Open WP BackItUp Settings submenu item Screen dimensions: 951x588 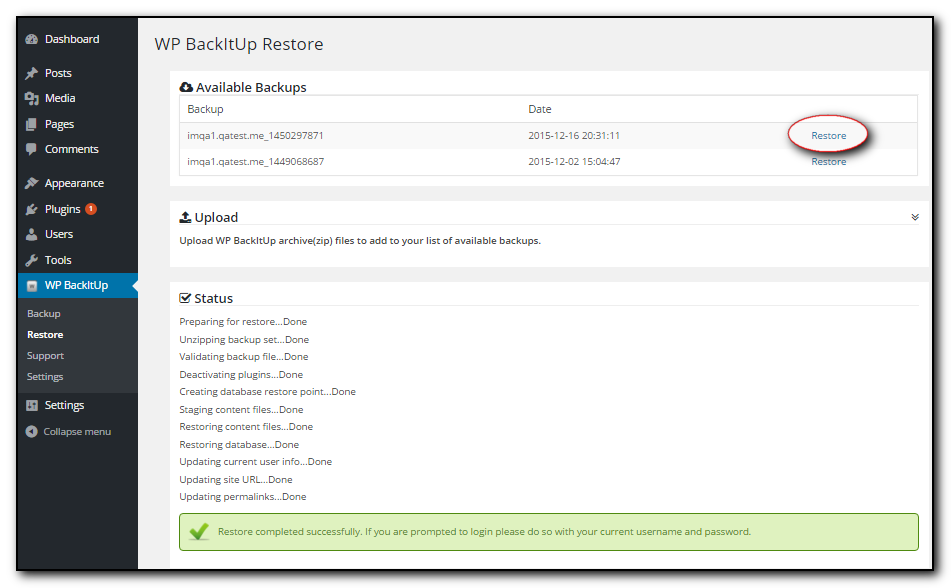(45, 377)
